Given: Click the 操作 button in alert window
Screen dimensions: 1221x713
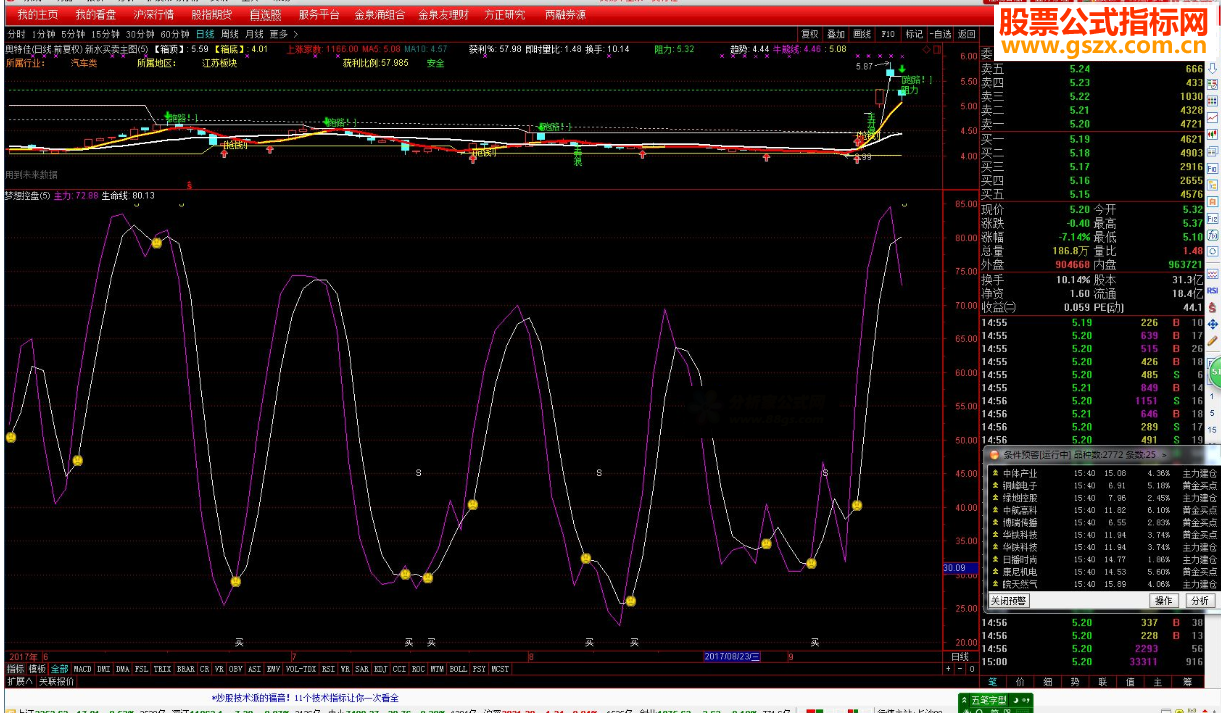Looking at the screenshot, I should (1163, 601).
